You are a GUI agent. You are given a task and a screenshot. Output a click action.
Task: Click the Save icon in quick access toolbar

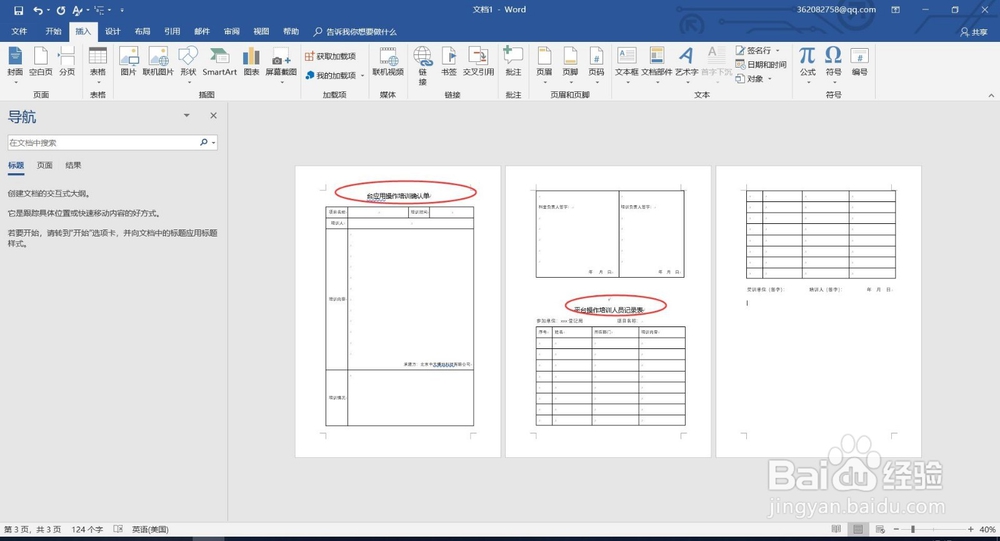point(18,10)
